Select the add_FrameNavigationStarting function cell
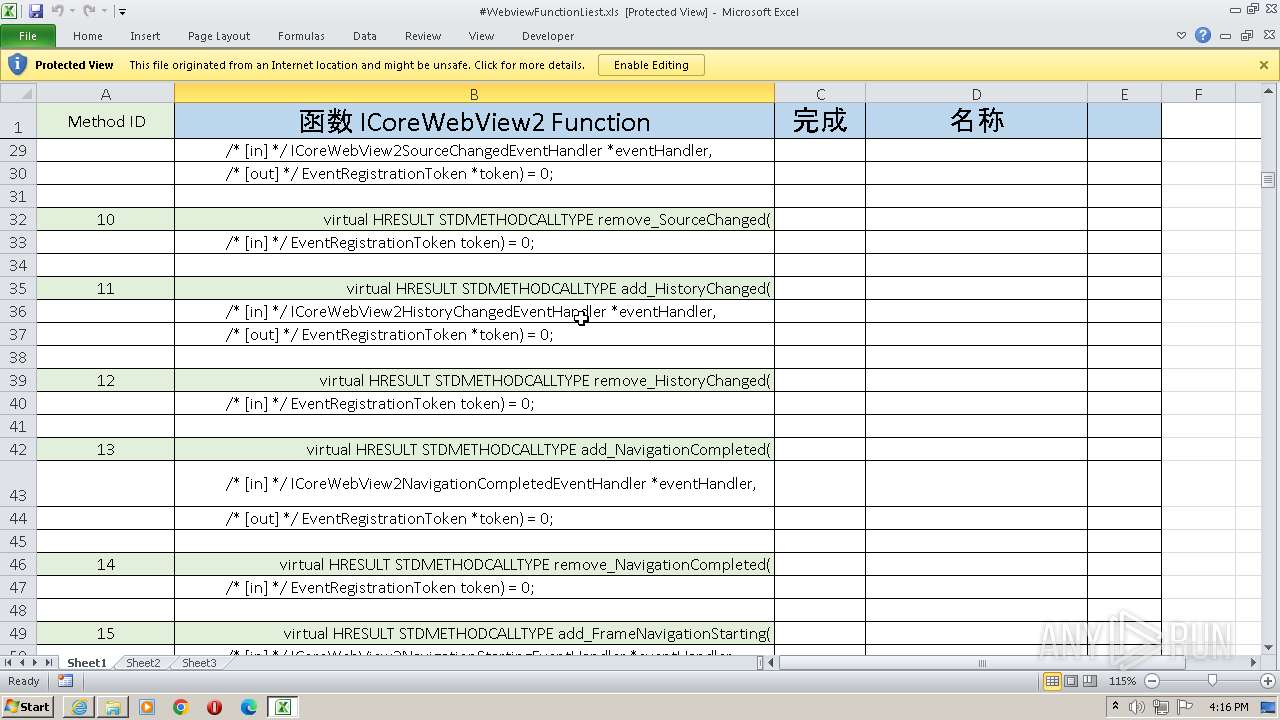The width and height of the screenshot is (1280, 720). click(x=474, y=633)
